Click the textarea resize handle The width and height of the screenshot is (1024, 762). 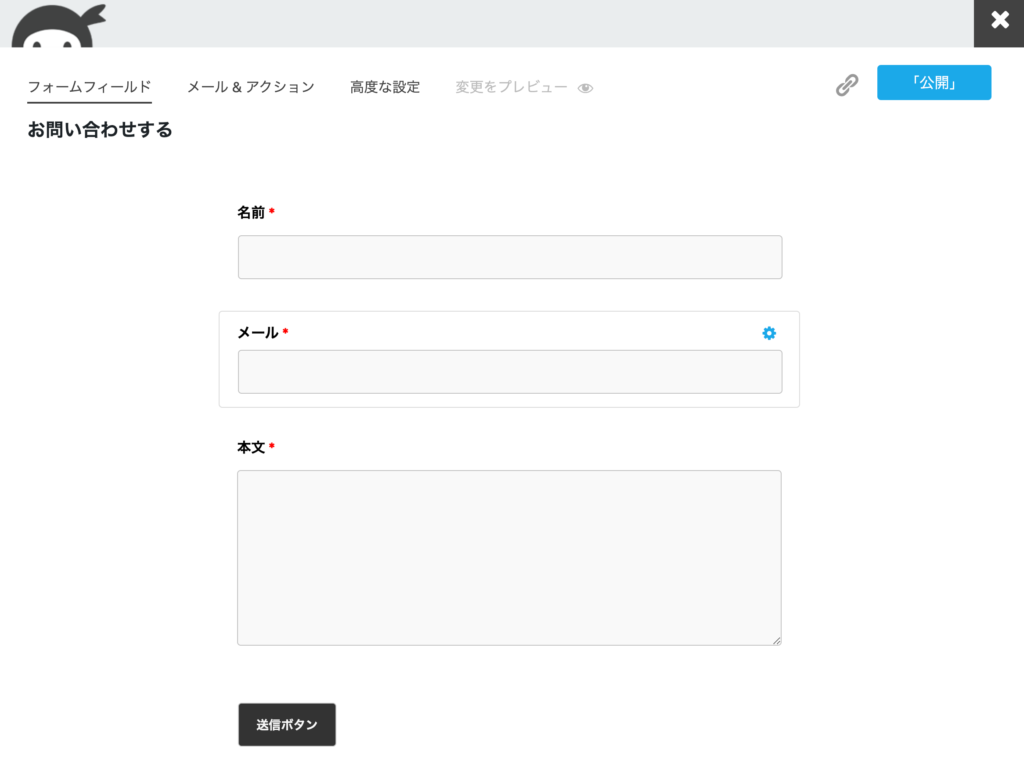tap(776, 641)
